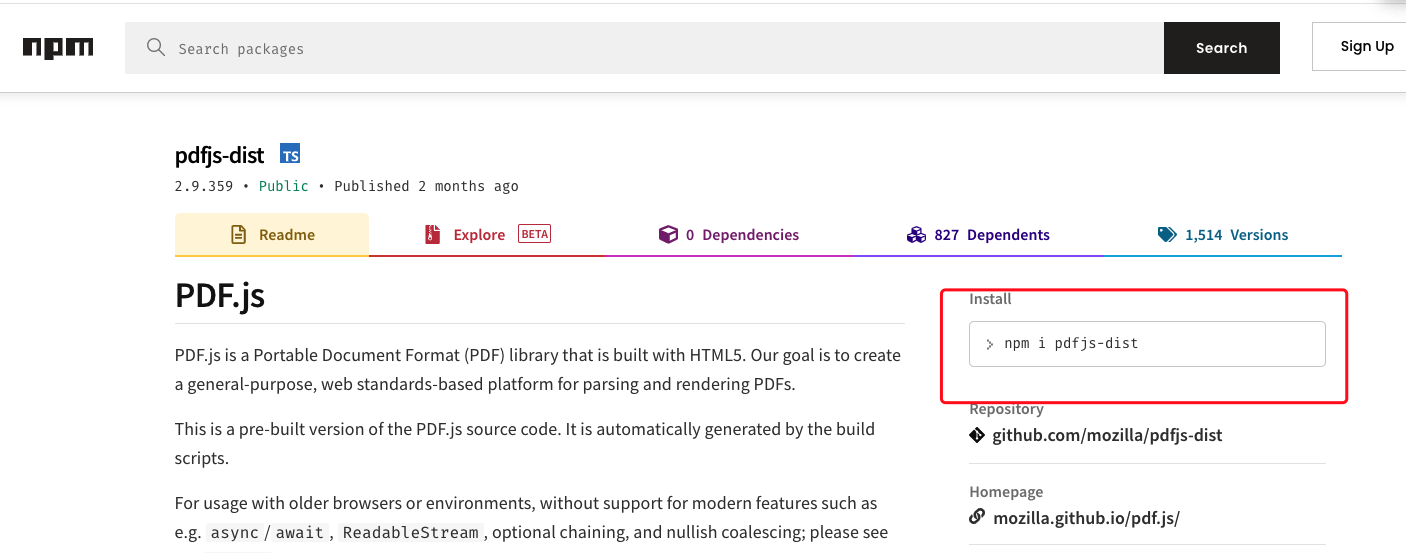The width and height of the screenshot is (1406, 553).
Task: Click the Install section label
Action: tap(990, 299)
